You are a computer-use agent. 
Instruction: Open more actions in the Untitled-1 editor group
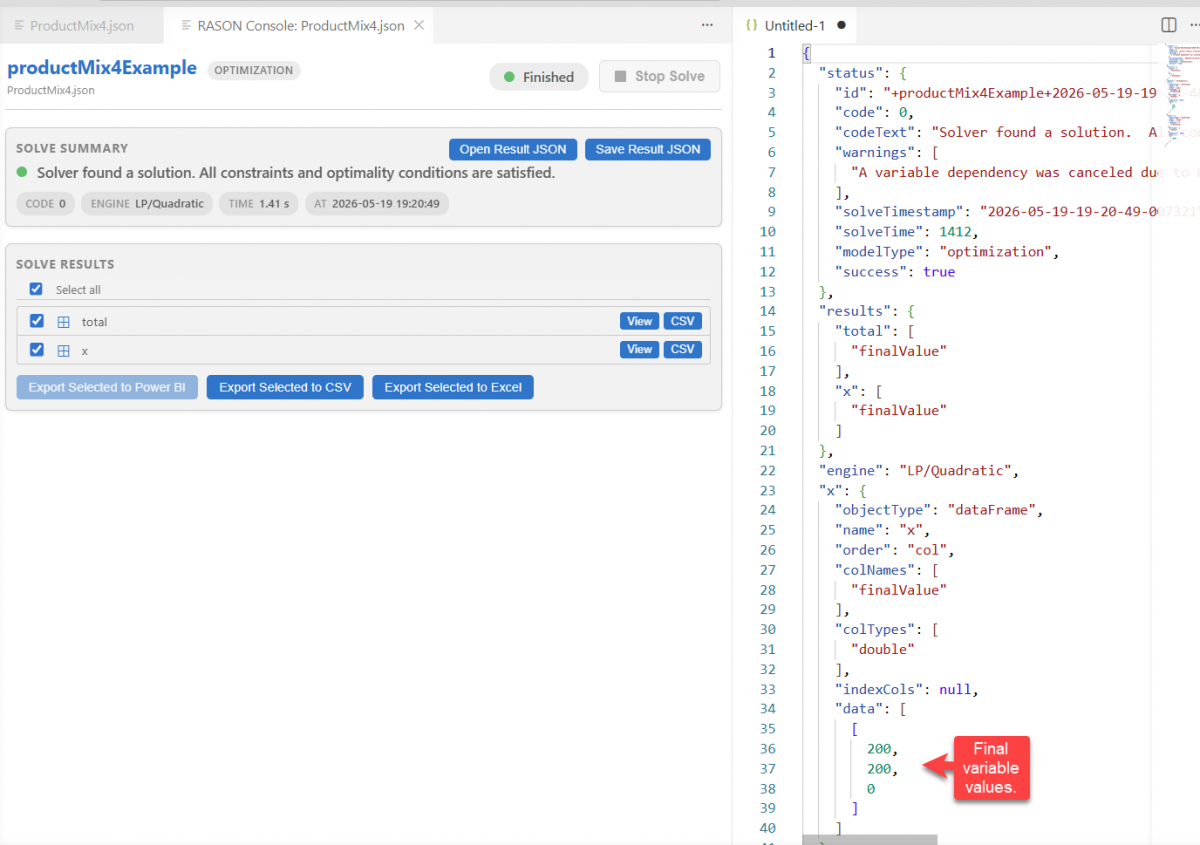click(x=1197, y=25)
